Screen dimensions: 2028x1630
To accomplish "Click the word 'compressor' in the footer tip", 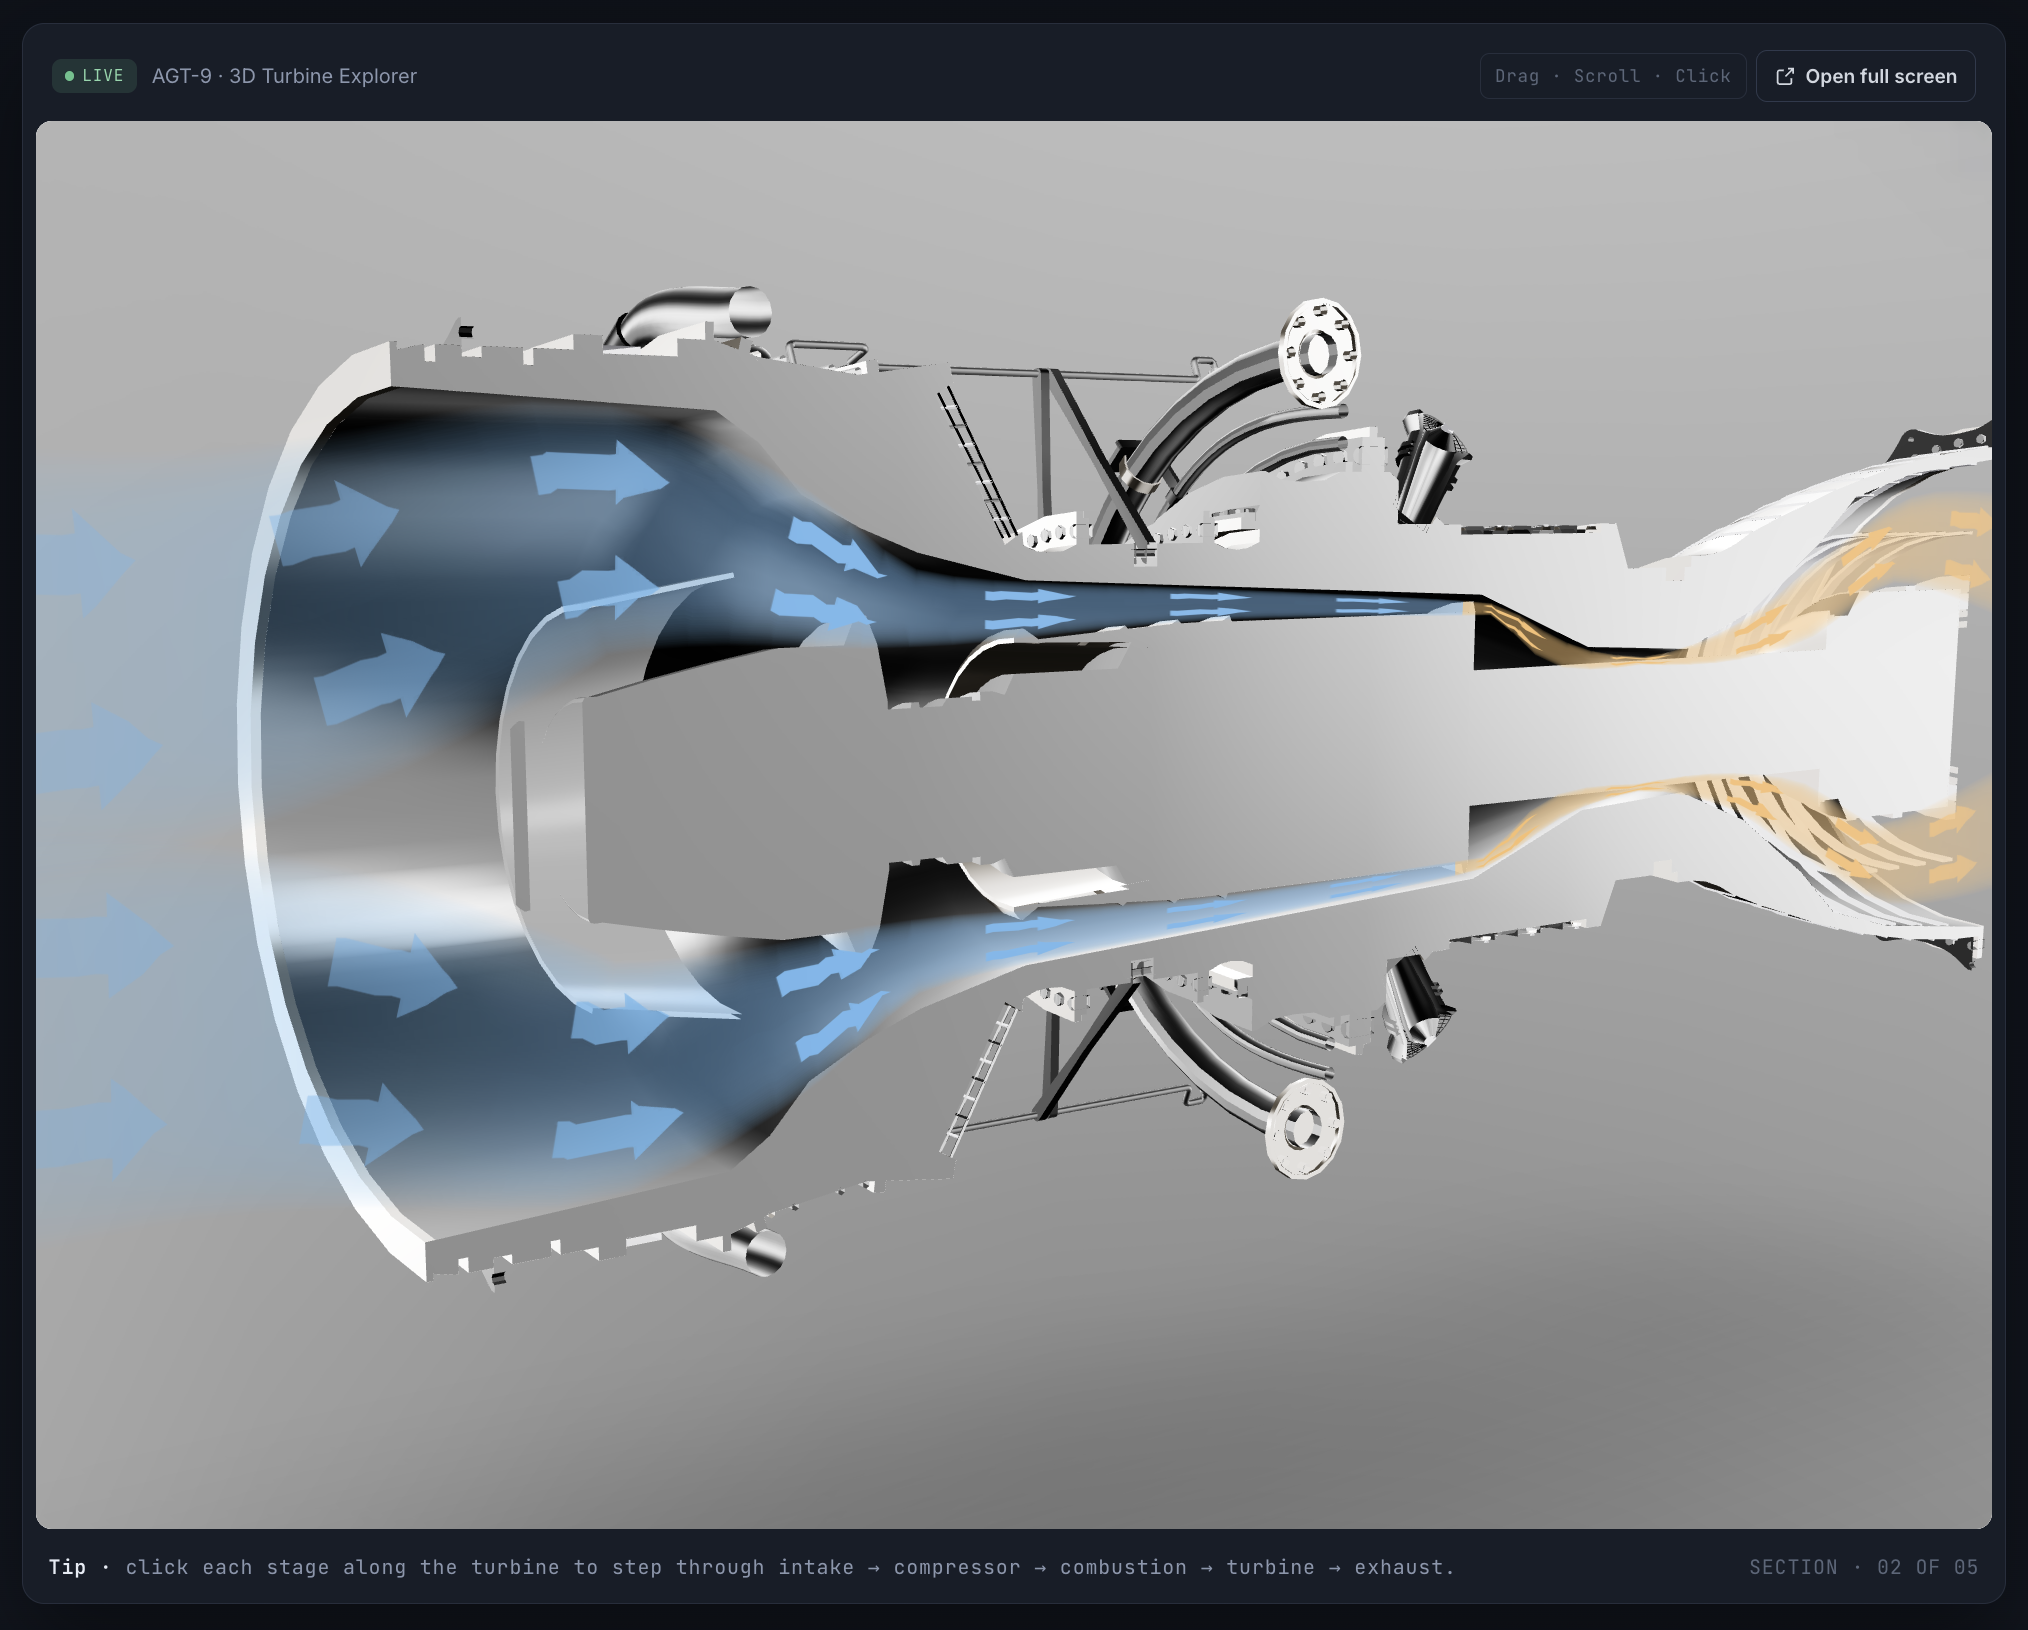I will [x=957, y=1567].
